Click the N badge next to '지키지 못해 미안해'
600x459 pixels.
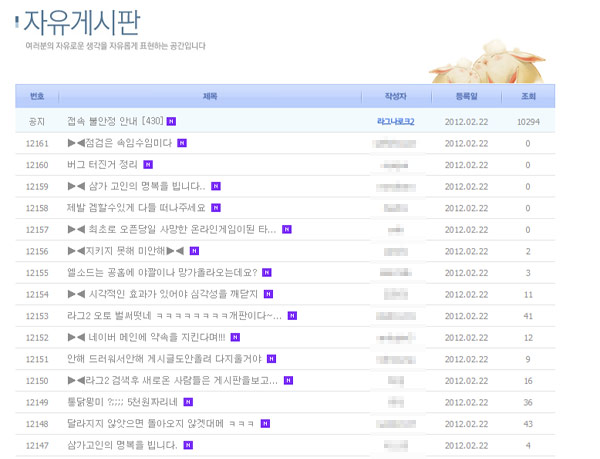click(x=194, y=250)
